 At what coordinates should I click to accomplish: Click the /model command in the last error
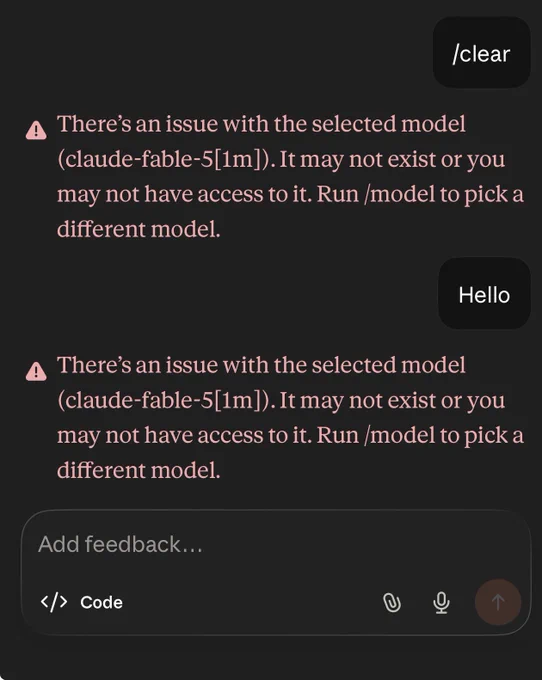[400, 435]
